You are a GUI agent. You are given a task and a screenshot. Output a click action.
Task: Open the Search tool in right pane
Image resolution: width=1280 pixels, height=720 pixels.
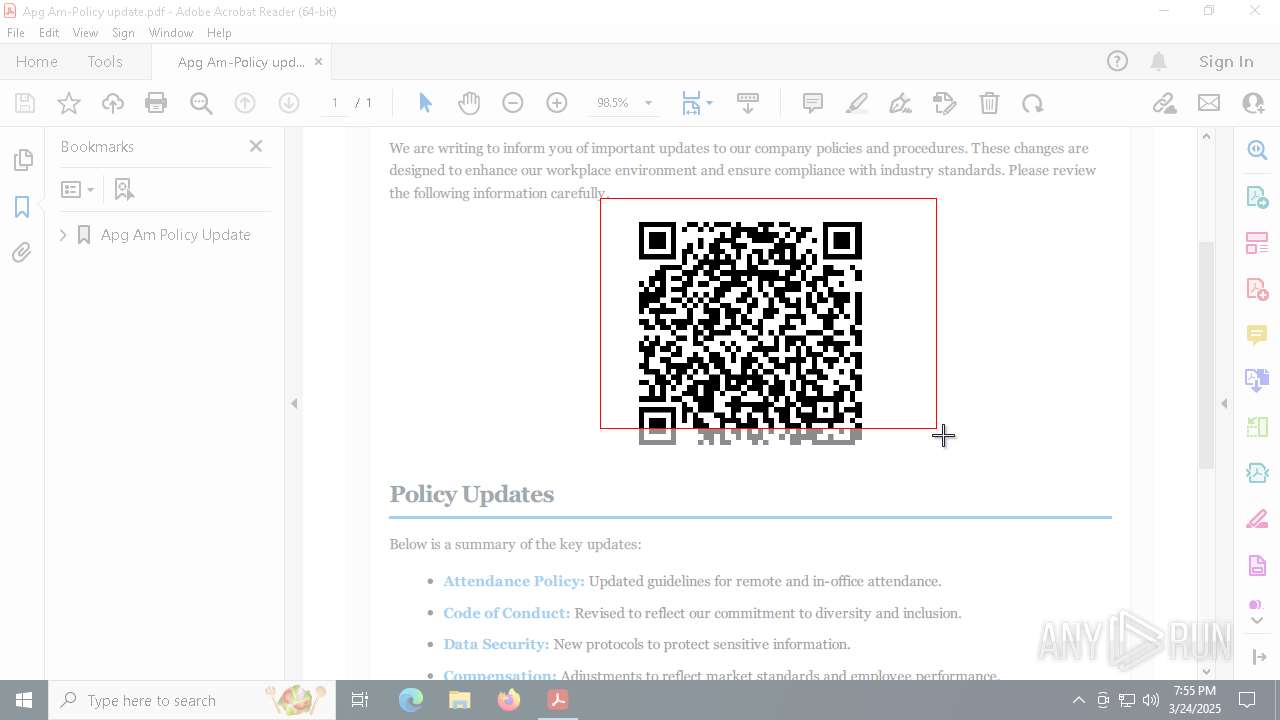[x=1257, y=150]
